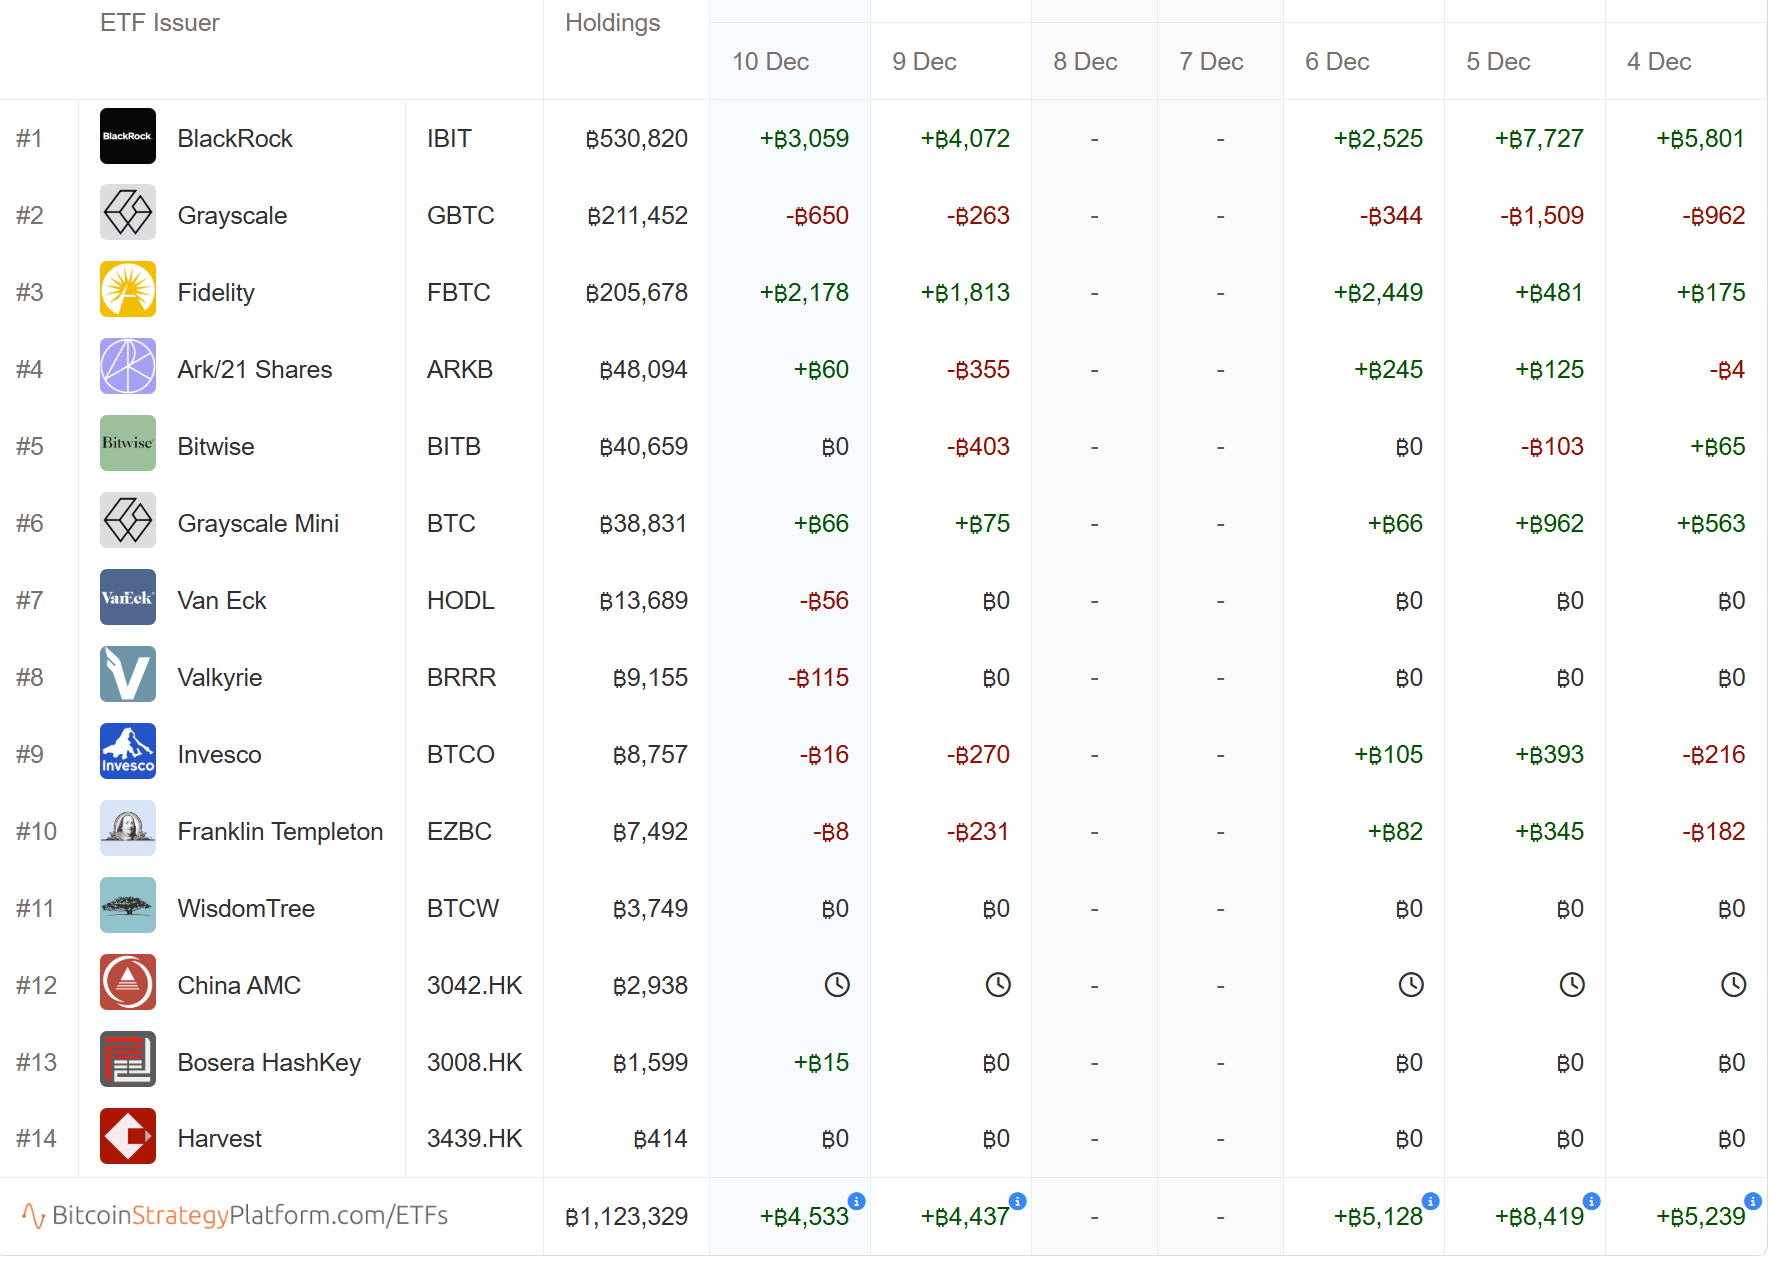Click info badge on 5 Dec total
The image size is (1769, 1264).
pyautogui.click(x=1592, y=1201)
